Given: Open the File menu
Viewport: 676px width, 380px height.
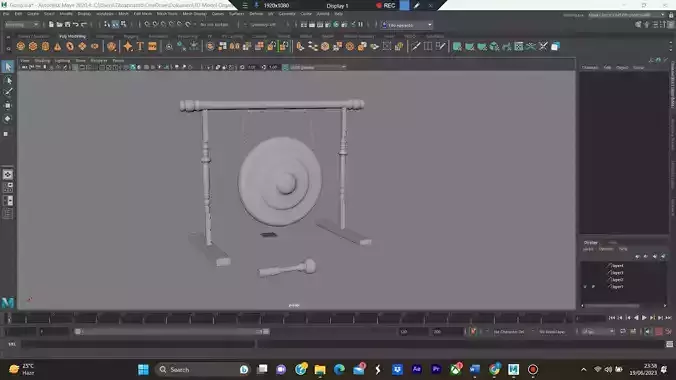Looking at the screenshot, I should coord(6,14).
